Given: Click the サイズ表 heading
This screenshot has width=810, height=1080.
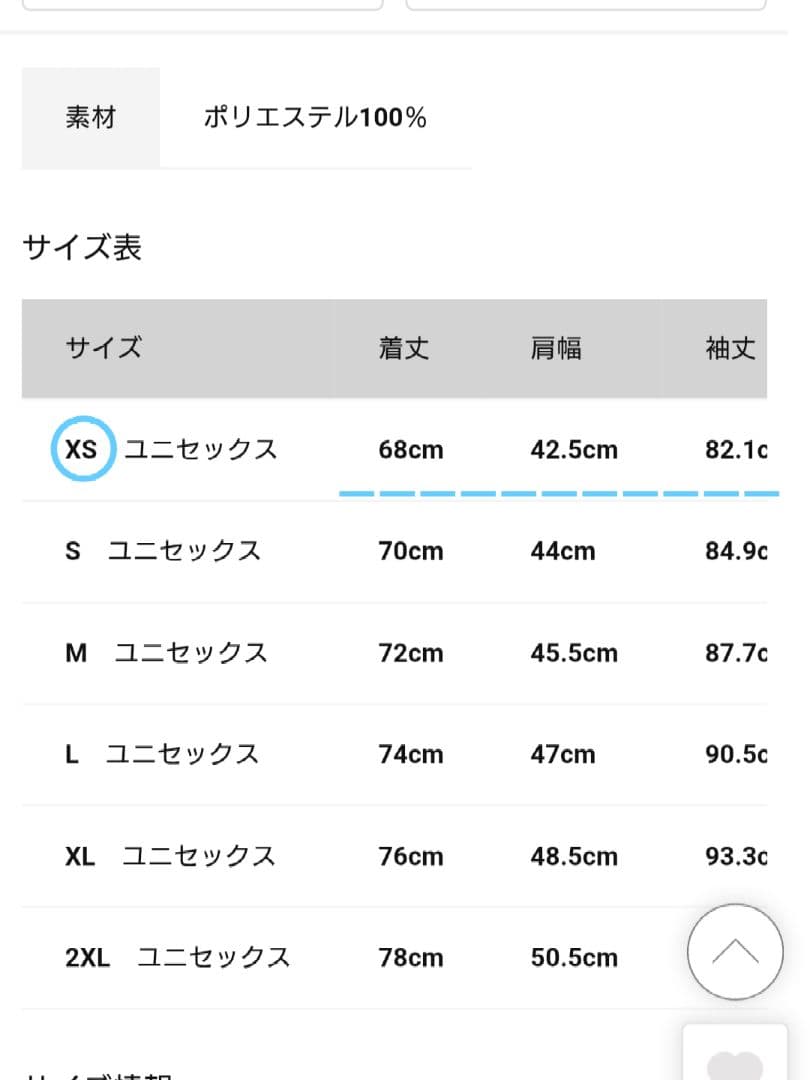Looking at the screenshot, I should coord(82,247).
